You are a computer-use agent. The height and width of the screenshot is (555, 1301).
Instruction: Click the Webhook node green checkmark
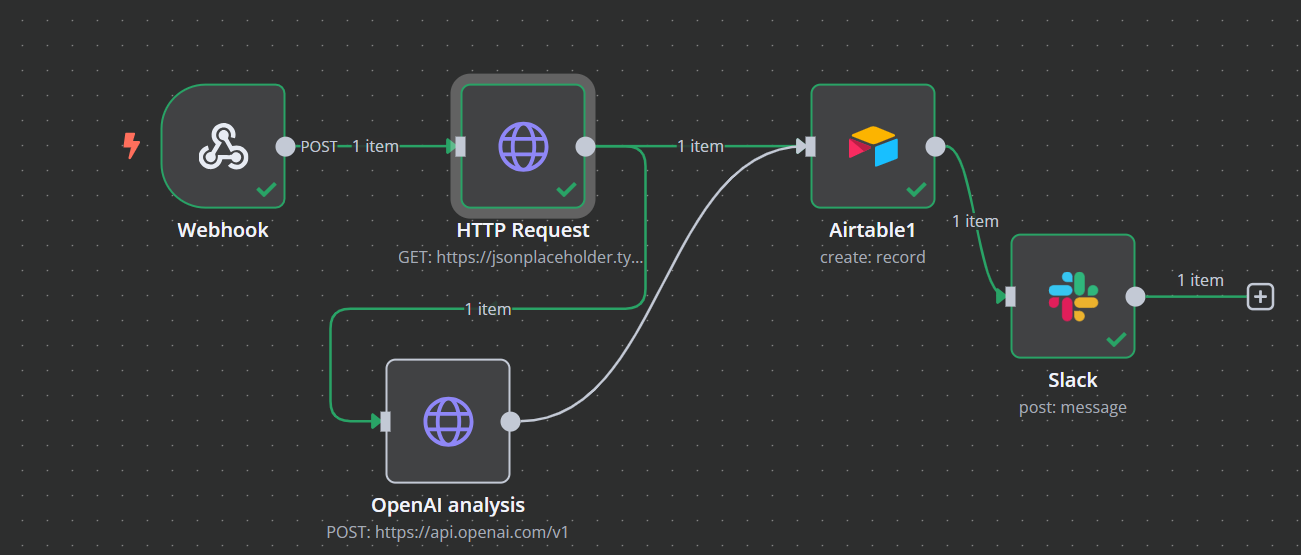point(266,189)
